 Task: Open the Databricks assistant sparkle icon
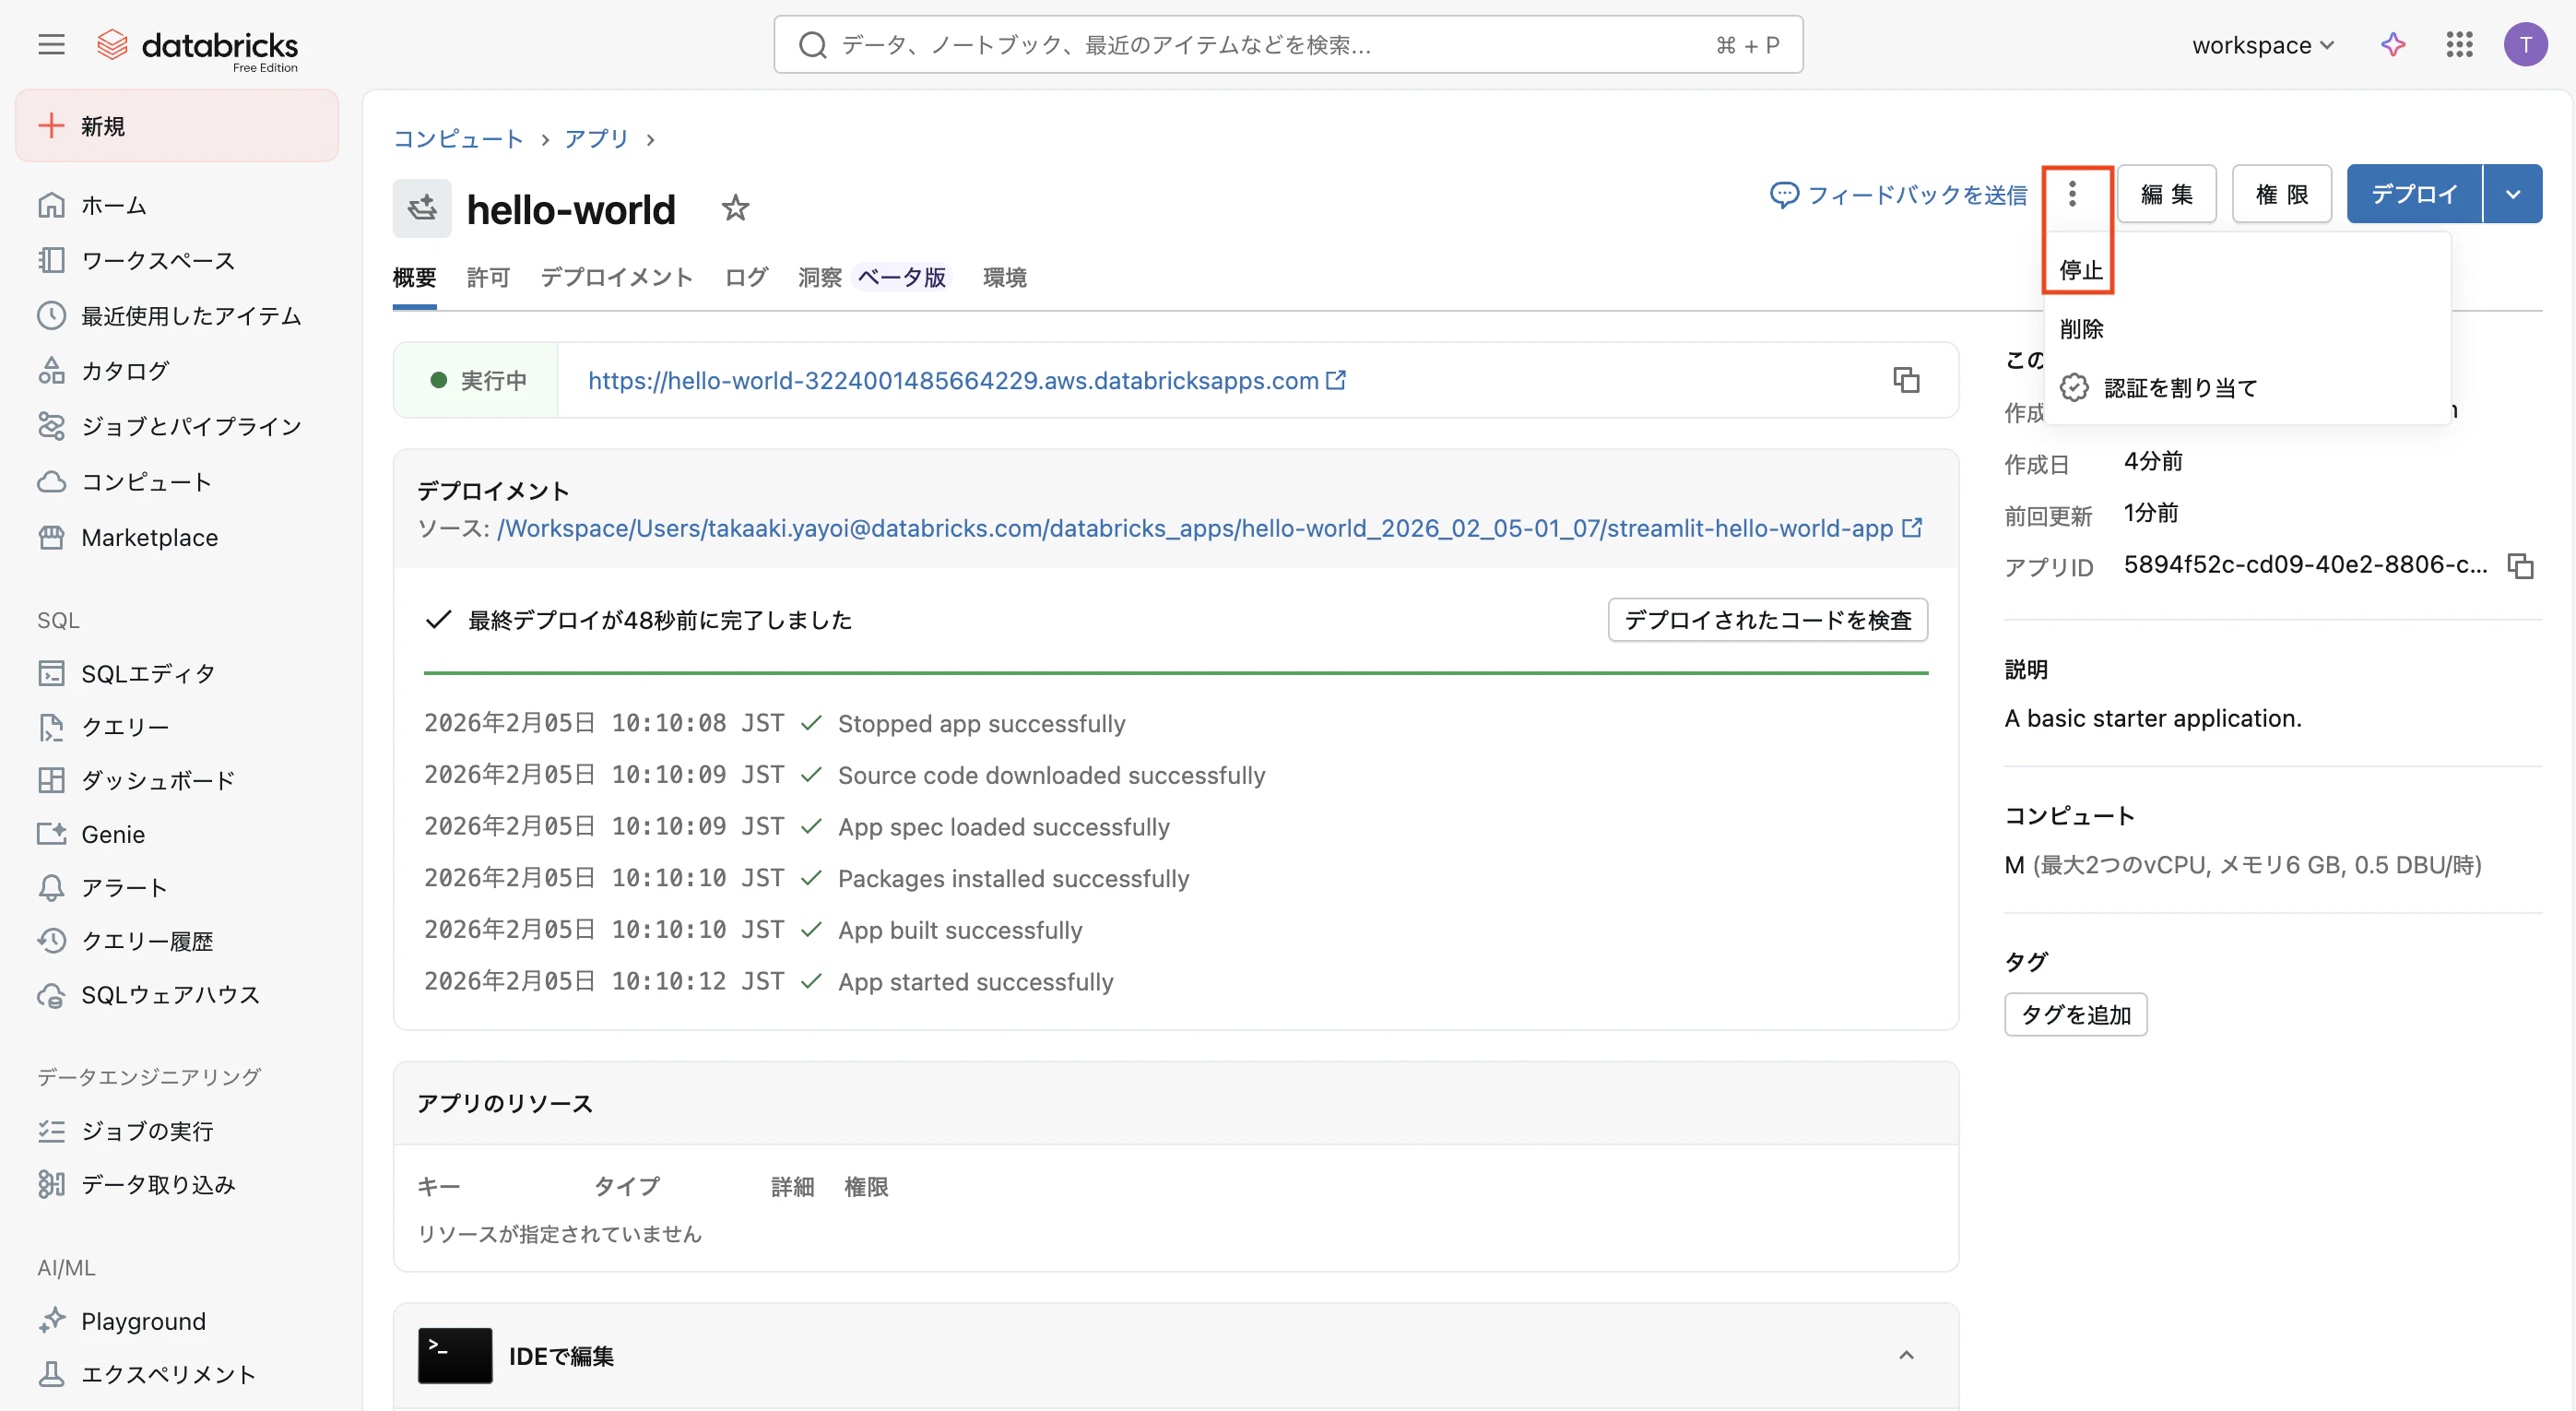pyautogui.click(x=2392, y=44)
